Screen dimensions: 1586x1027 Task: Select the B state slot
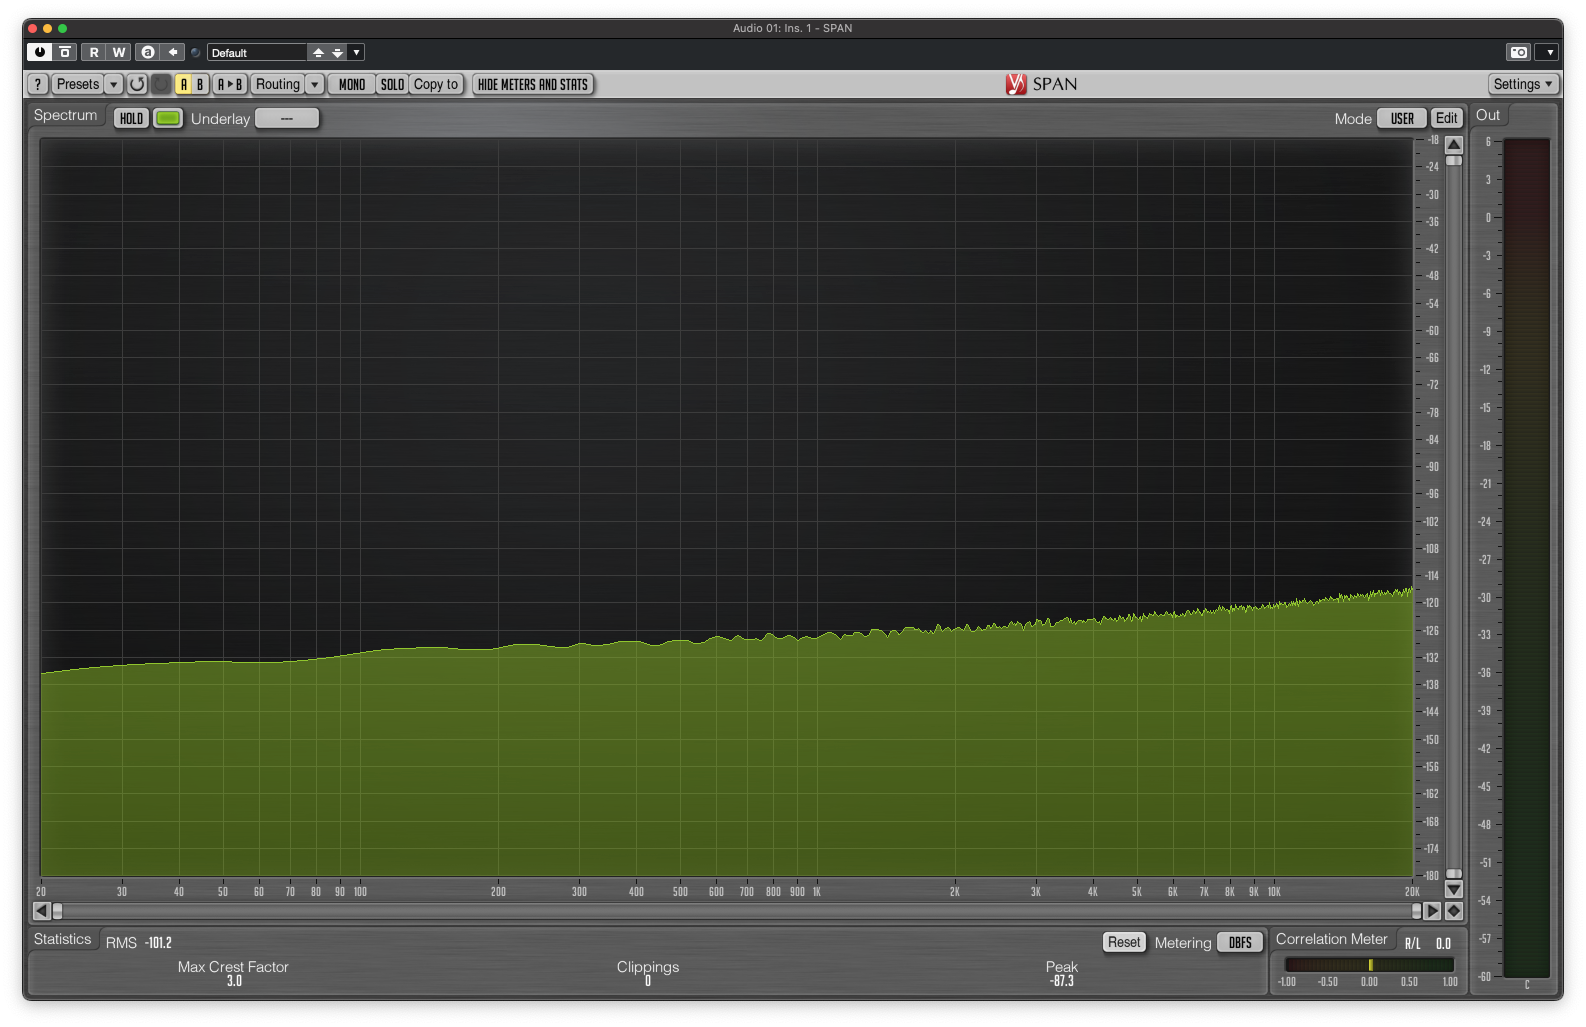200,84
